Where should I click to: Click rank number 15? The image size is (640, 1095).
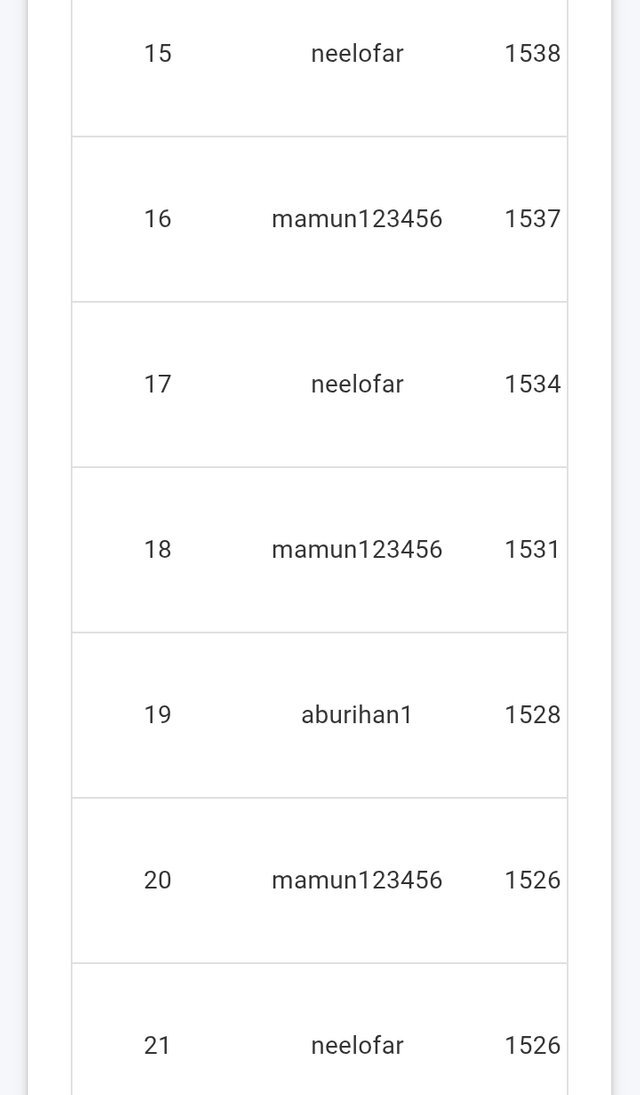[157, 54]
